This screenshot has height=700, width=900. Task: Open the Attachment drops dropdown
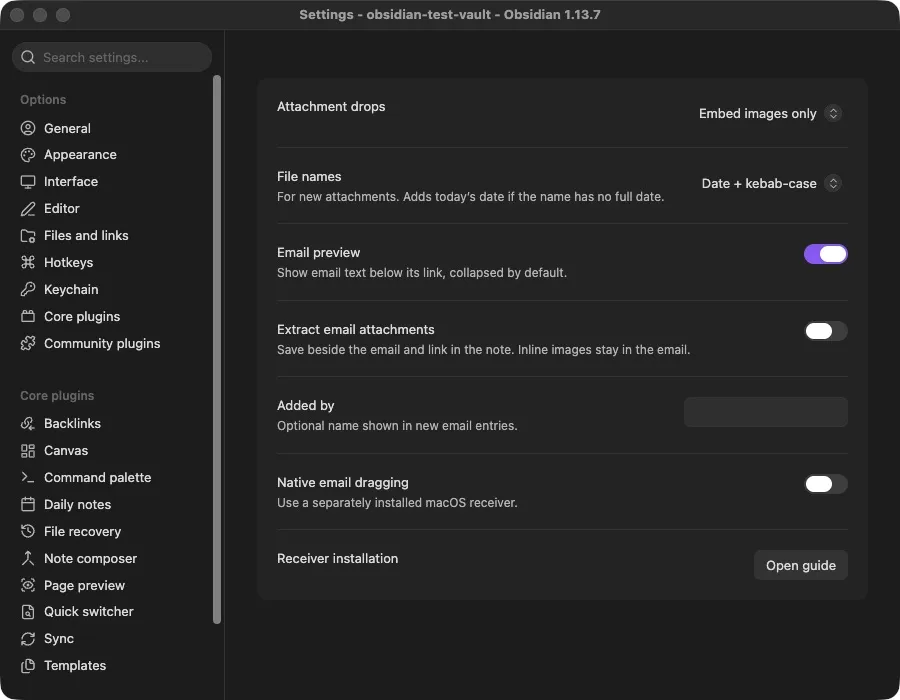click(770, 114)
